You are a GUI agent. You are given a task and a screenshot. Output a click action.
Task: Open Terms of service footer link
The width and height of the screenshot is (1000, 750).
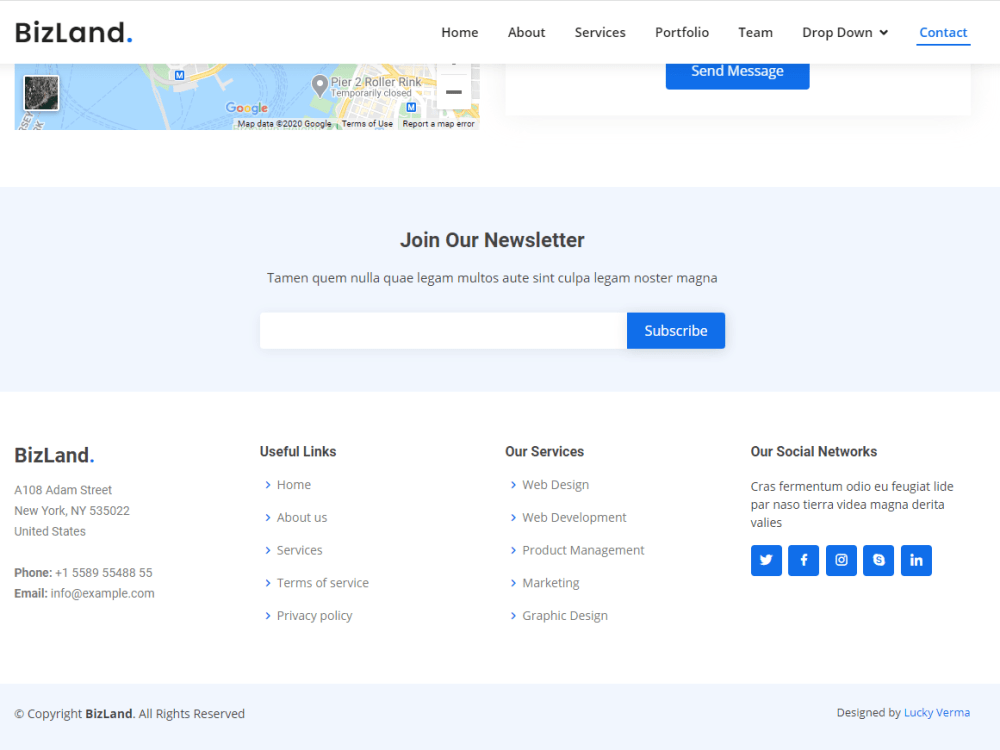(323, 582)
